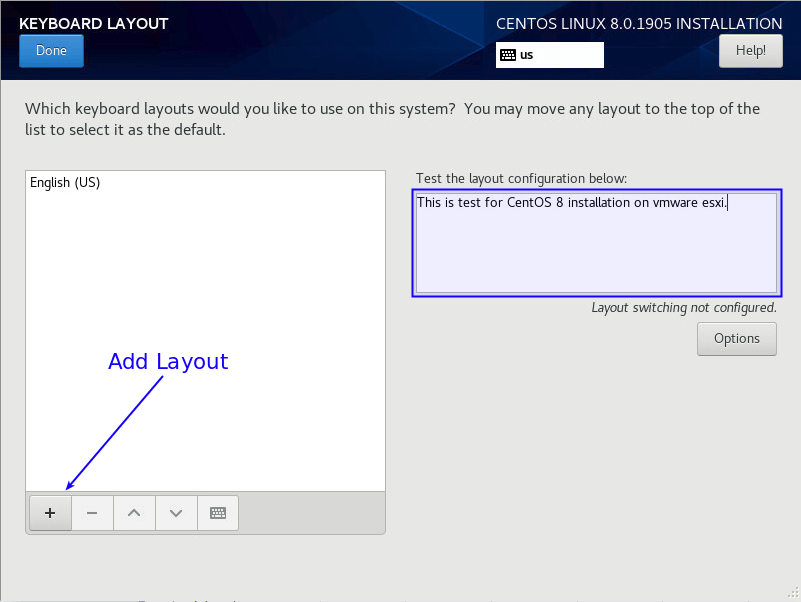Preview keyboard layout via keyboard icon button
This screenshot has height=602, width=801.
point(218,513)
